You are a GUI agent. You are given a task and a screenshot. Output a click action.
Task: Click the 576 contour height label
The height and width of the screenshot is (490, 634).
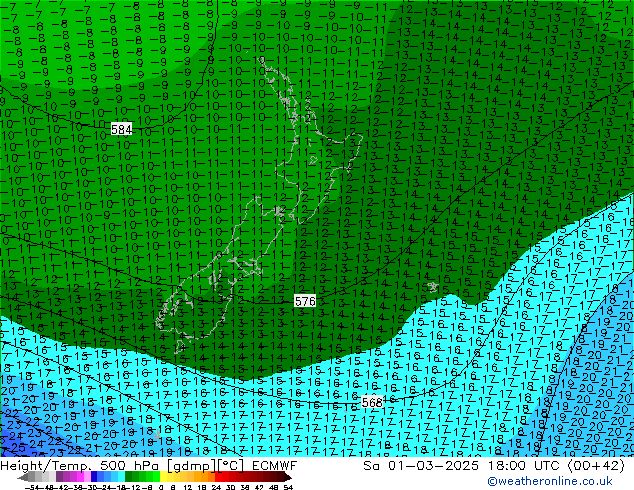305,301
